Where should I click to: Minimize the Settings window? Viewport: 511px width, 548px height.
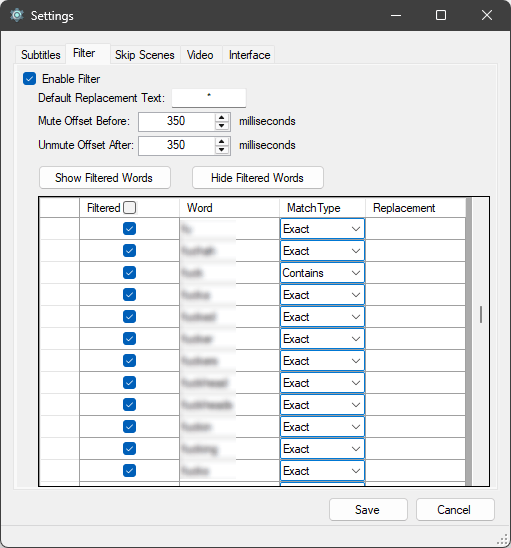pos(396,15)
